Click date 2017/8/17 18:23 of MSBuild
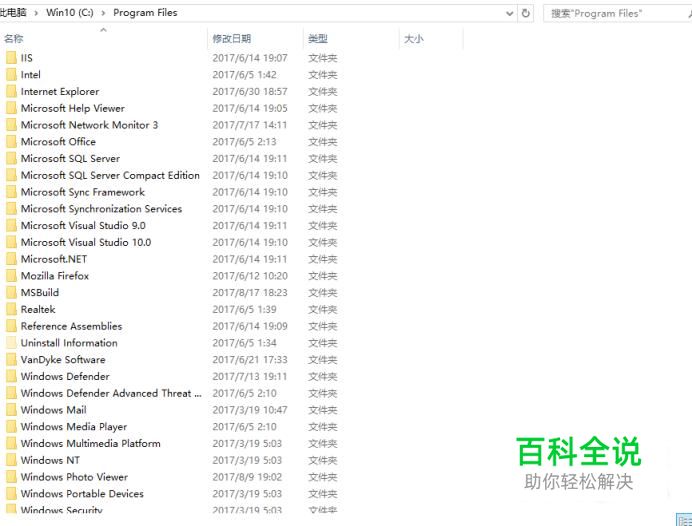Viewport: 692px width, 526px height. (250, 293)
